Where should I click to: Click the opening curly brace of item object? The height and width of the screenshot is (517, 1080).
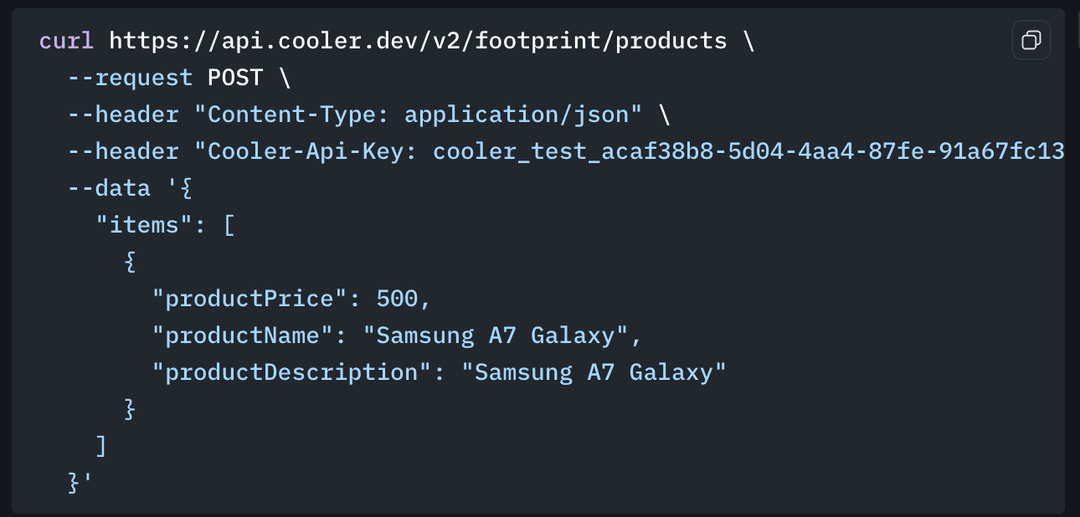click(130, 262)
